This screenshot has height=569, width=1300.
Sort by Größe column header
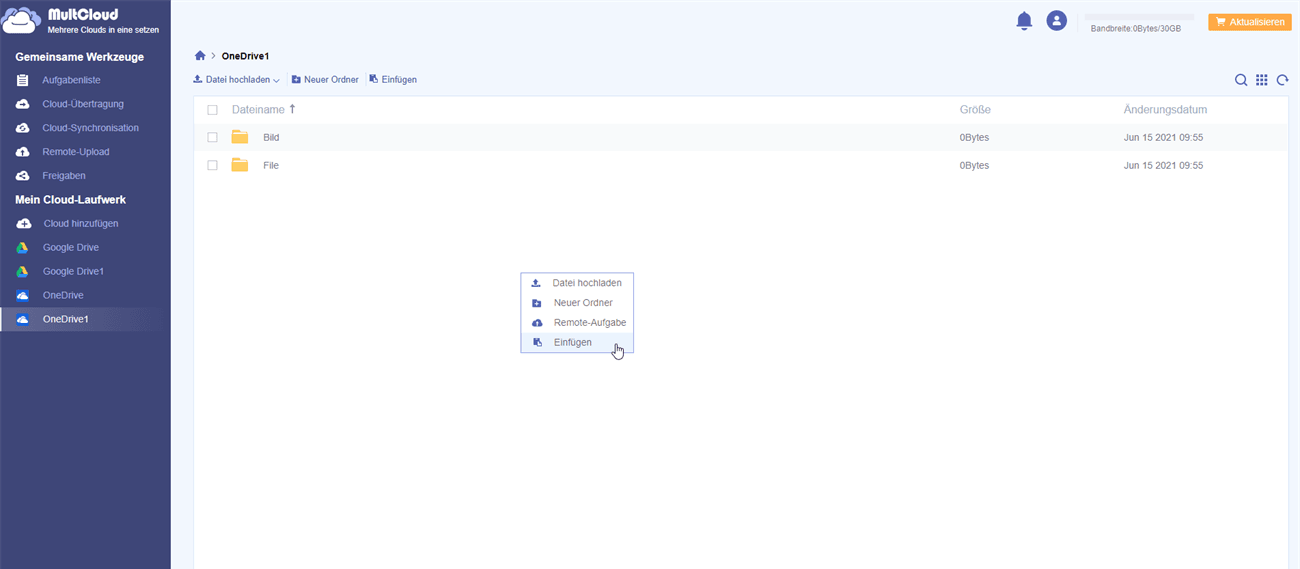pos(975,110)
